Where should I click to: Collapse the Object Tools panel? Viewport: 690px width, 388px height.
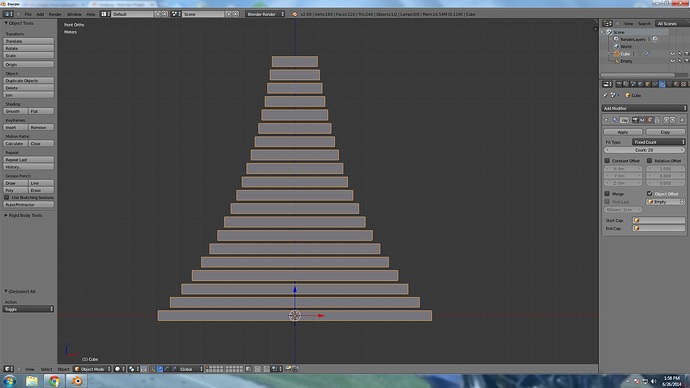click(19, 23)
